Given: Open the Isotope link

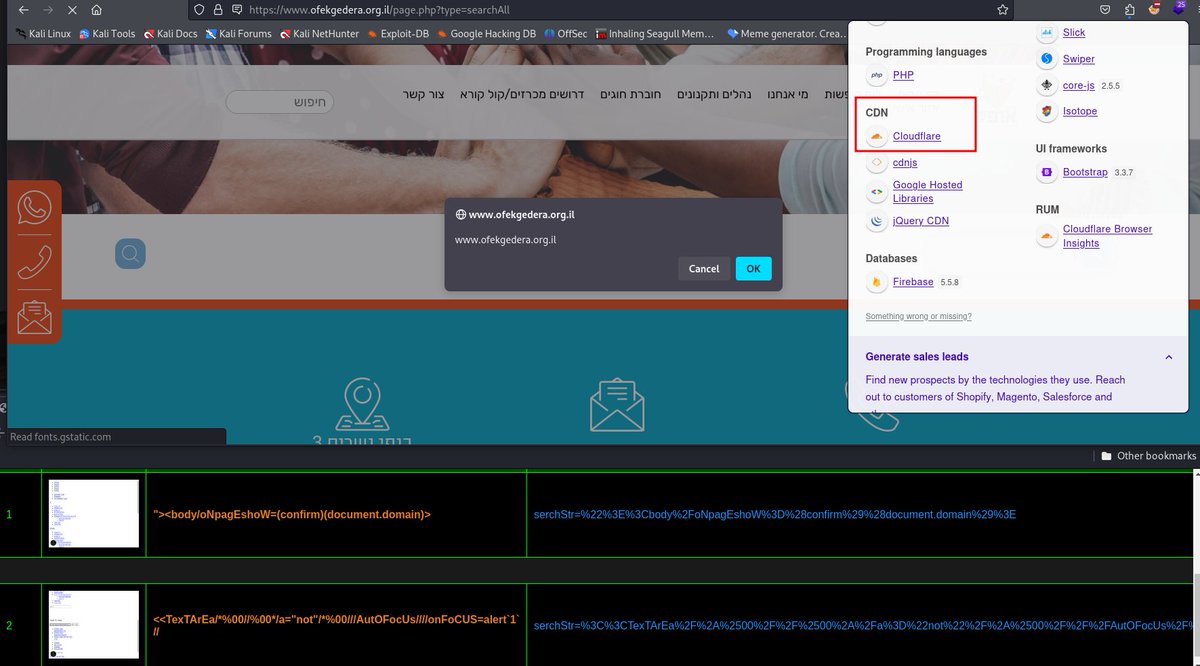Looking at the screenshot, I should (1080, 111).
